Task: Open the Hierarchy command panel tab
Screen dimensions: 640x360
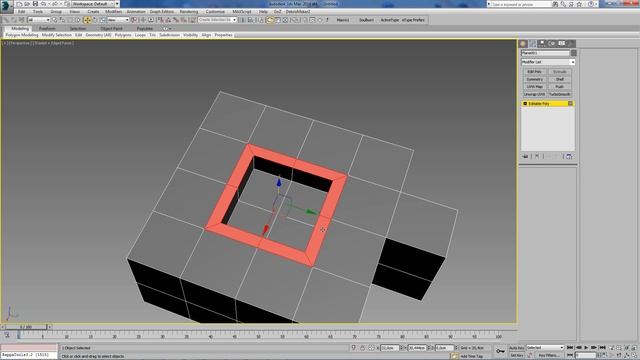Action: (542, 43)
